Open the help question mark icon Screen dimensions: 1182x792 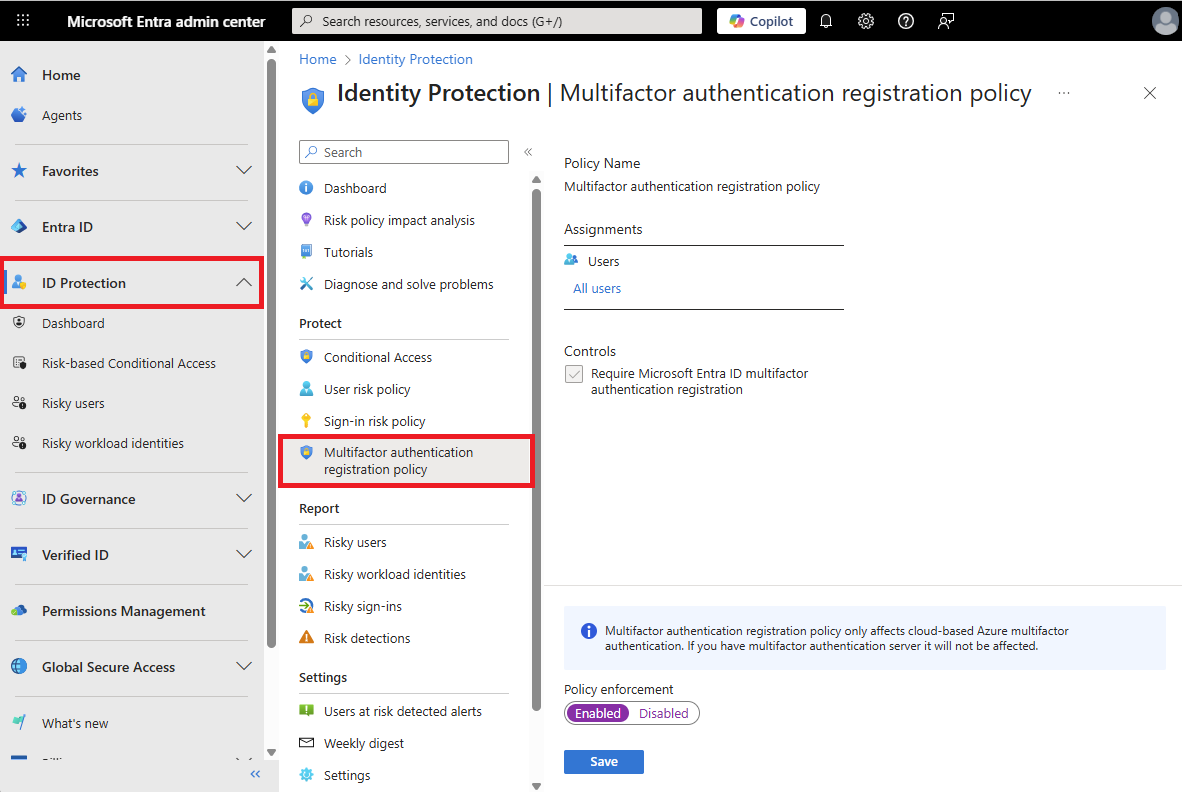tap(906, 21)
